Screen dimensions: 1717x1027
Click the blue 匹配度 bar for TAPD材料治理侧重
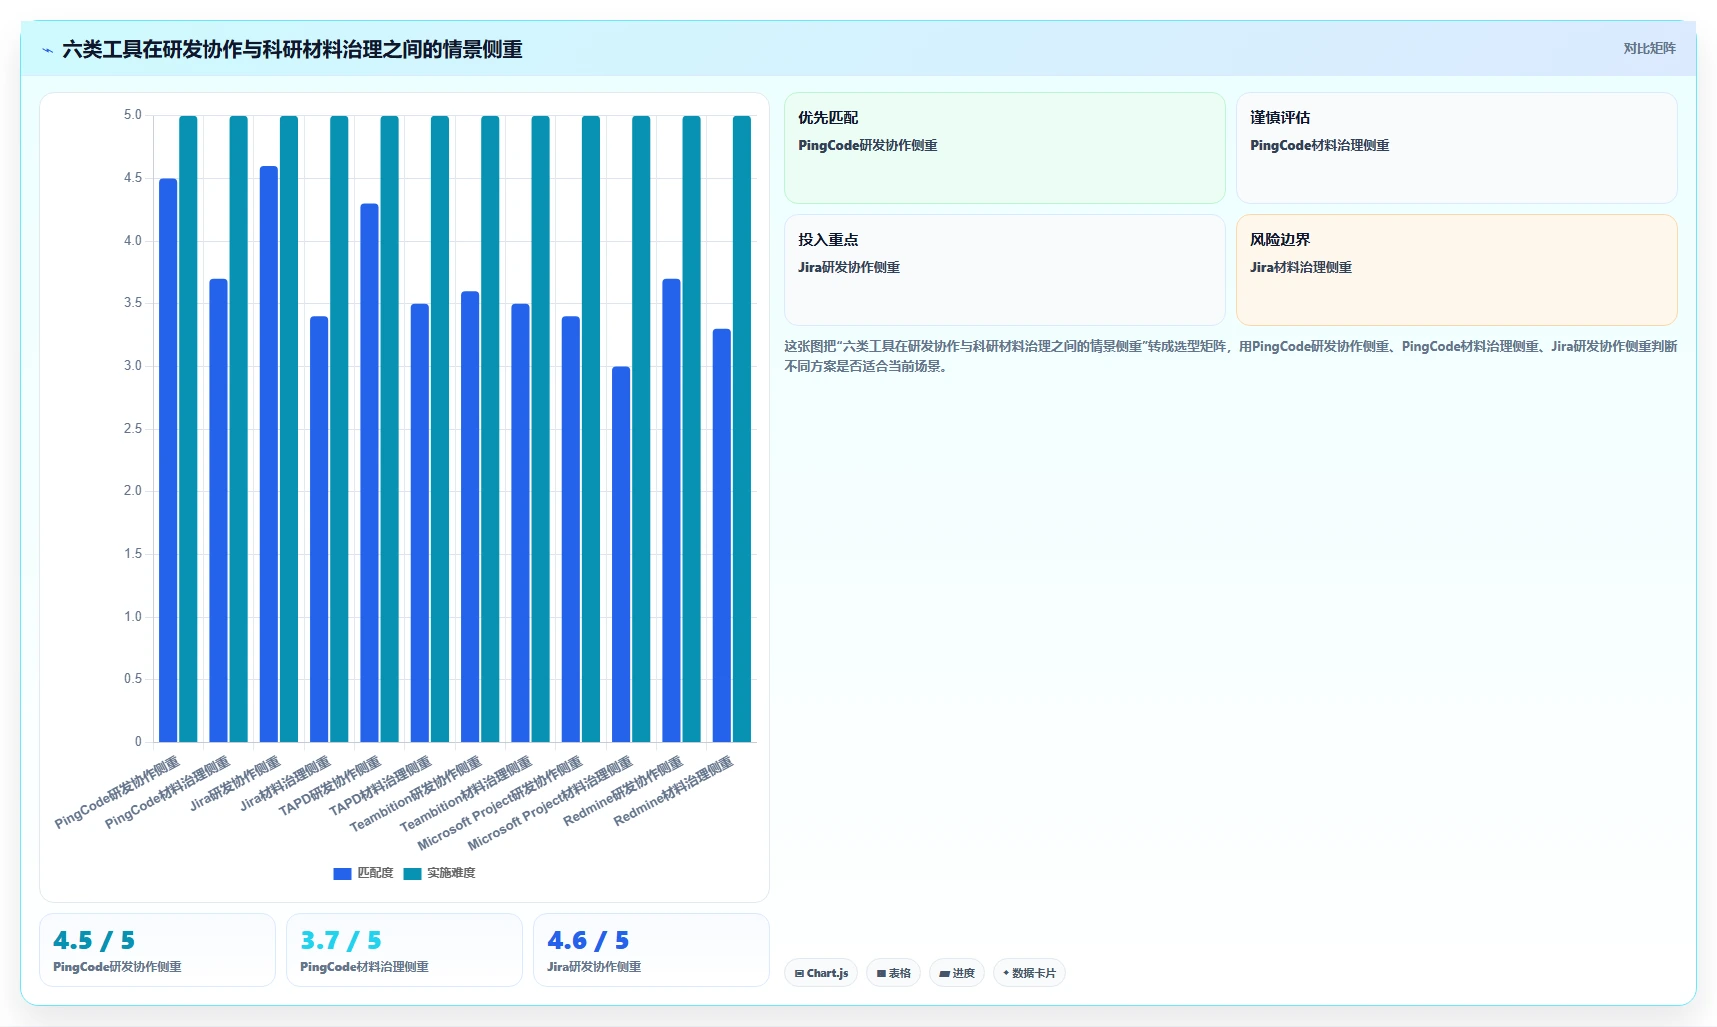[x=420, y=523]
